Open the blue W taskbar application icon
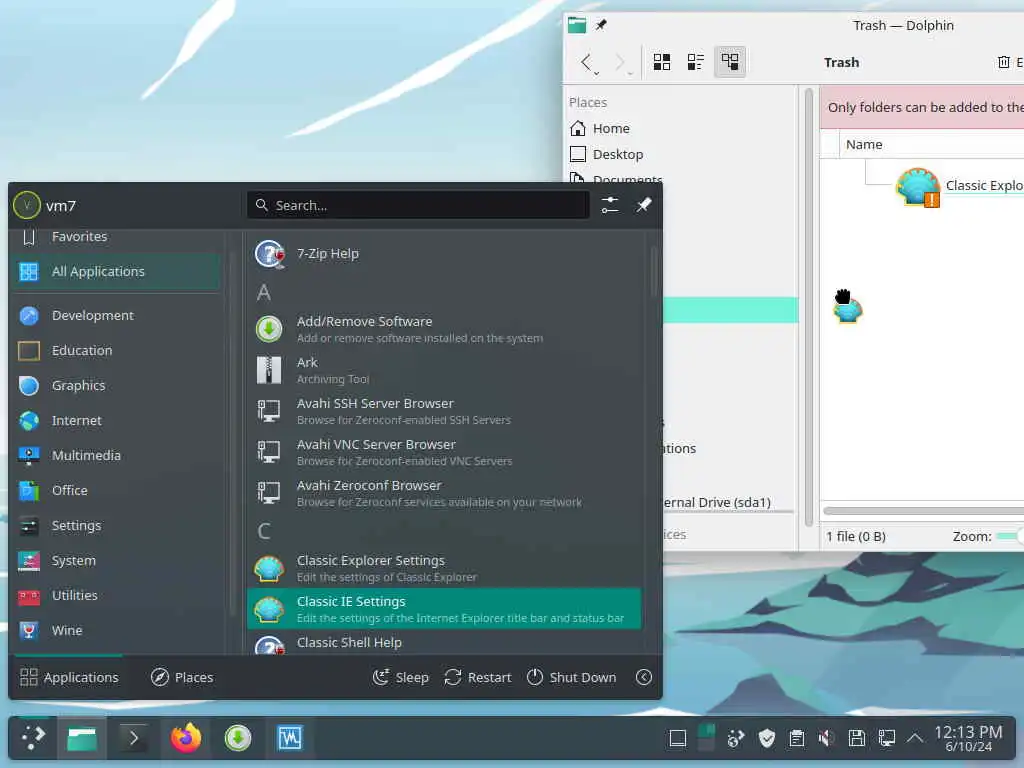The height and width of the screenshot is (768, 1024). [x=289, y=739]
